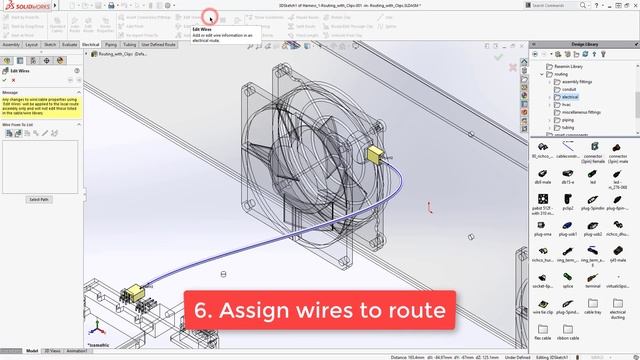The image size is (640, 360).
Task: Open the DisplayManager tab
Action: tap(60, 60)
